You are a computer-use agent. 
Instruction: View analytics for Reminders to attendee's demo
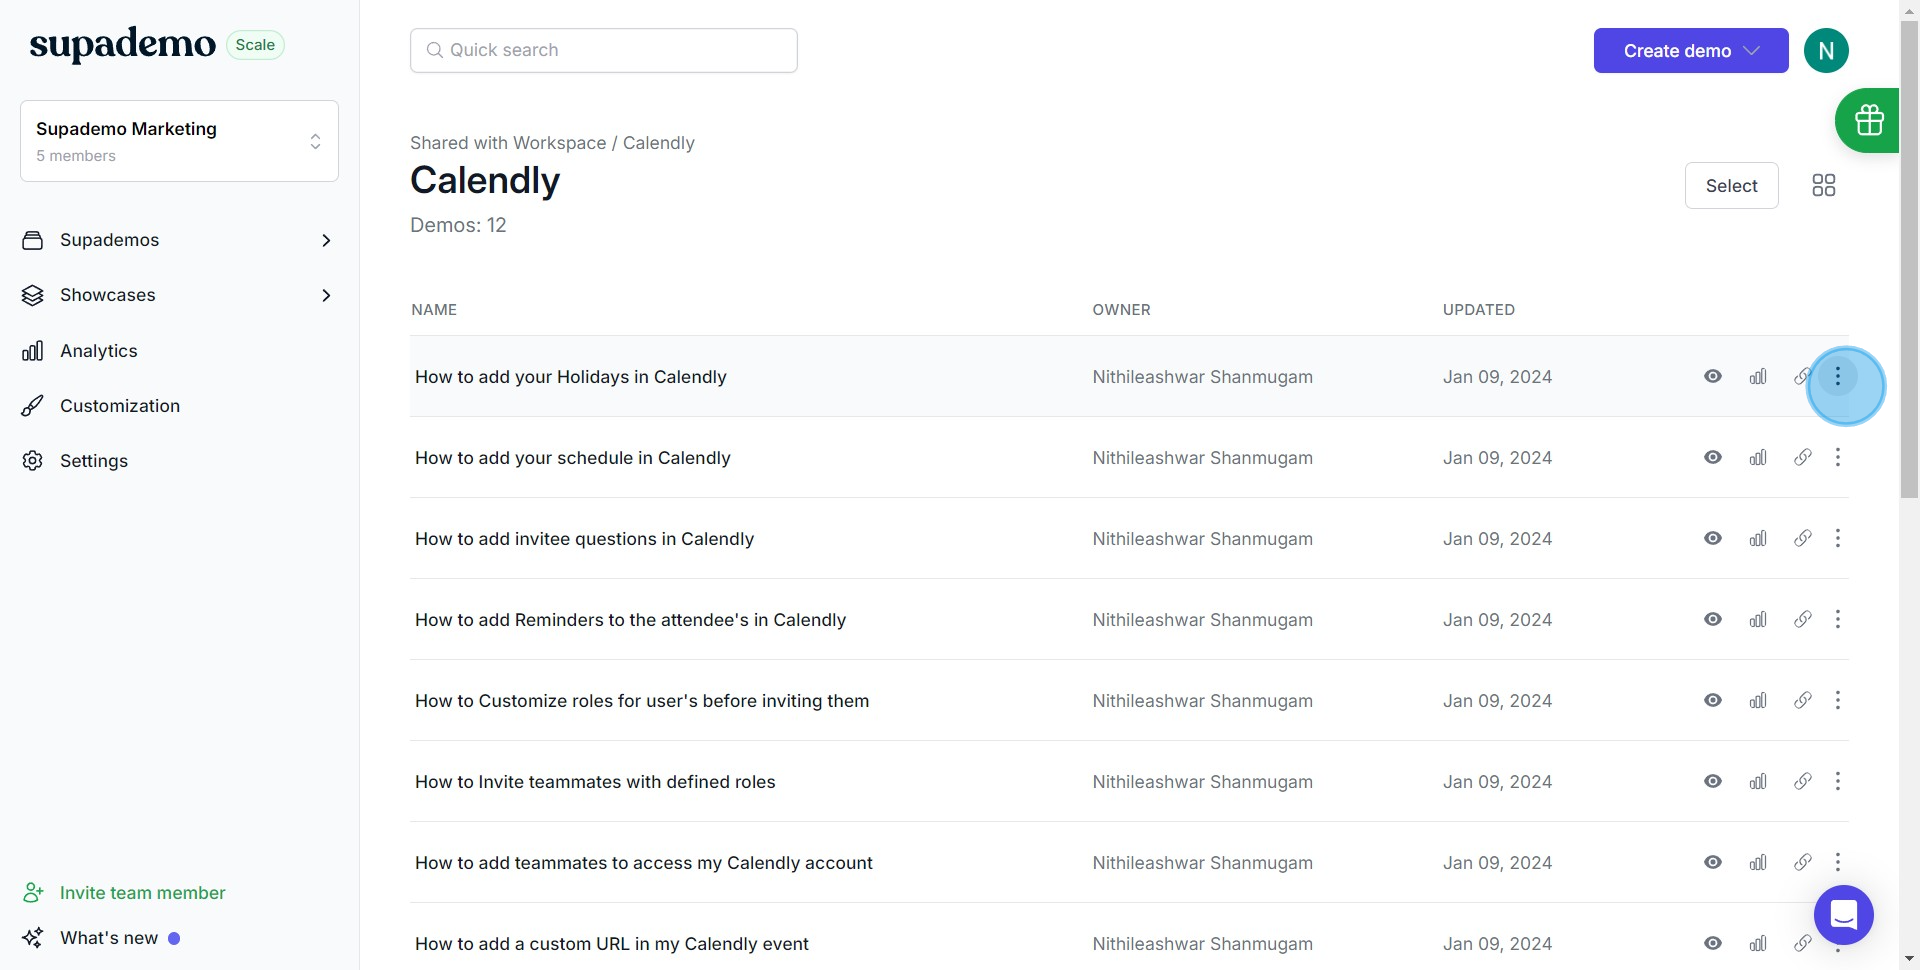pyautogui.click(x=1758, y=619)
